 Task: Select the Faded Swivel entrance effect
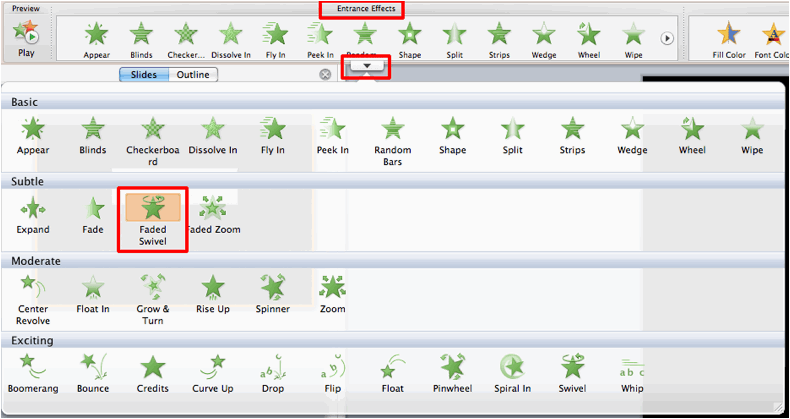pyautogui.click(x=152, y=218)
